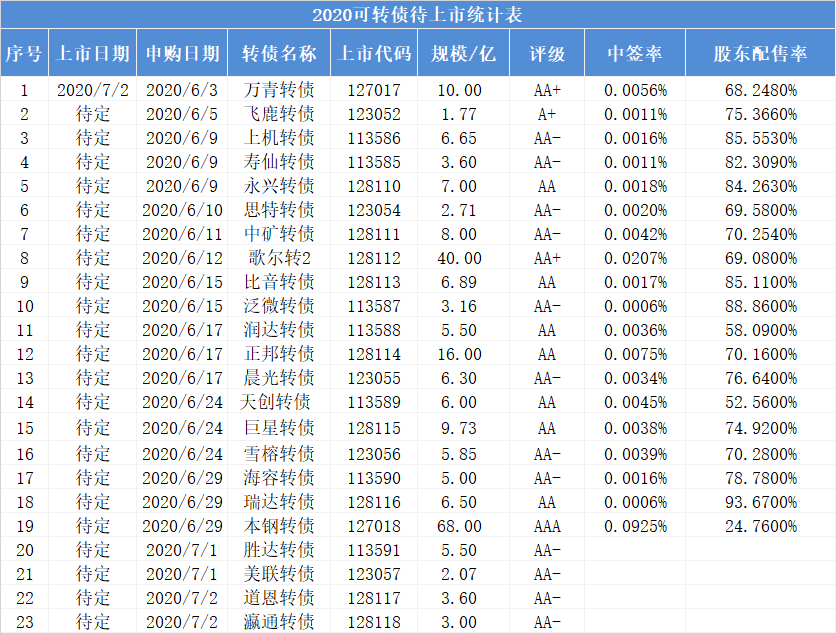Viewport: 836px width, 633px height.
Task: Click the placement rate 58.0900%
Action: pos(761,330)
